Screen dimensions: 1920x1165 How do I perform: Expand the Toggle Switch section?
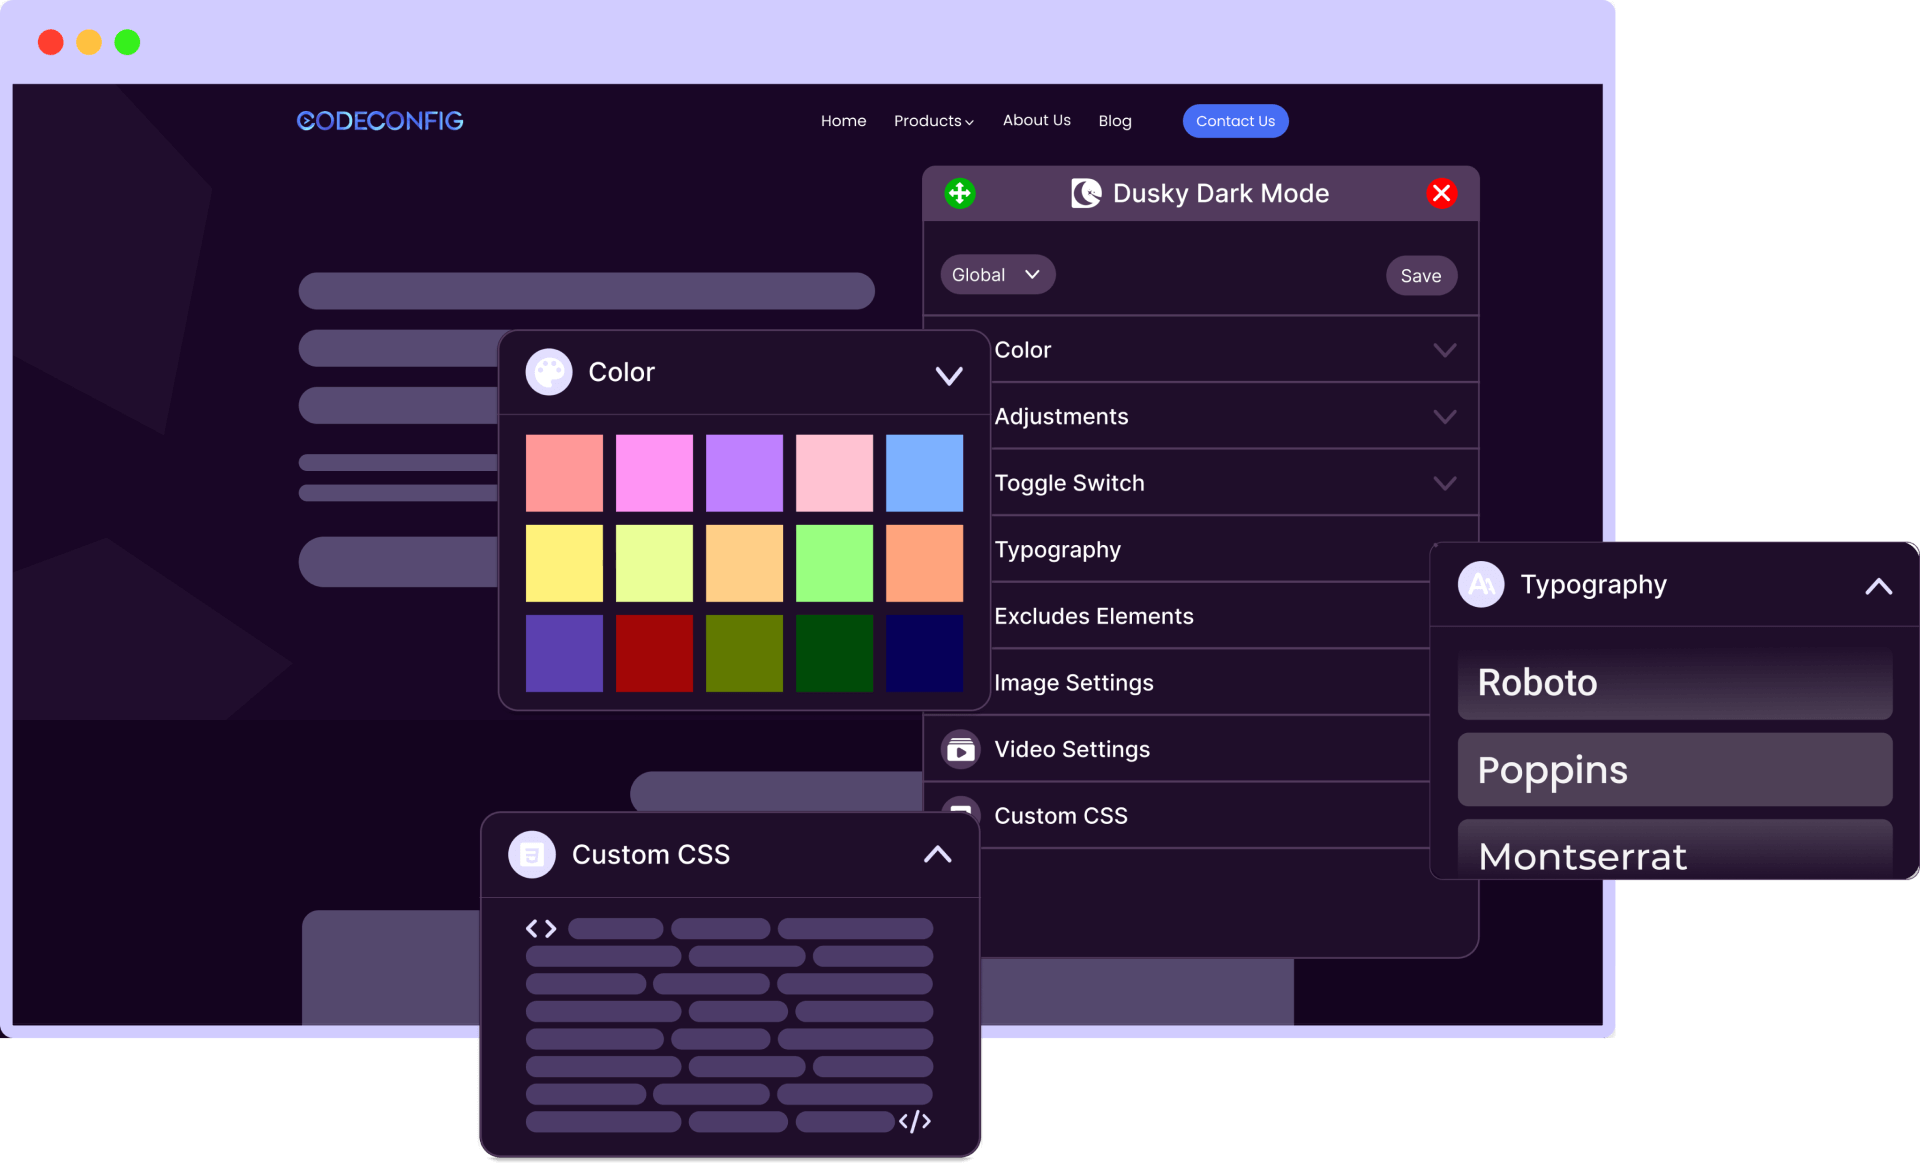tap(1445, 483)
